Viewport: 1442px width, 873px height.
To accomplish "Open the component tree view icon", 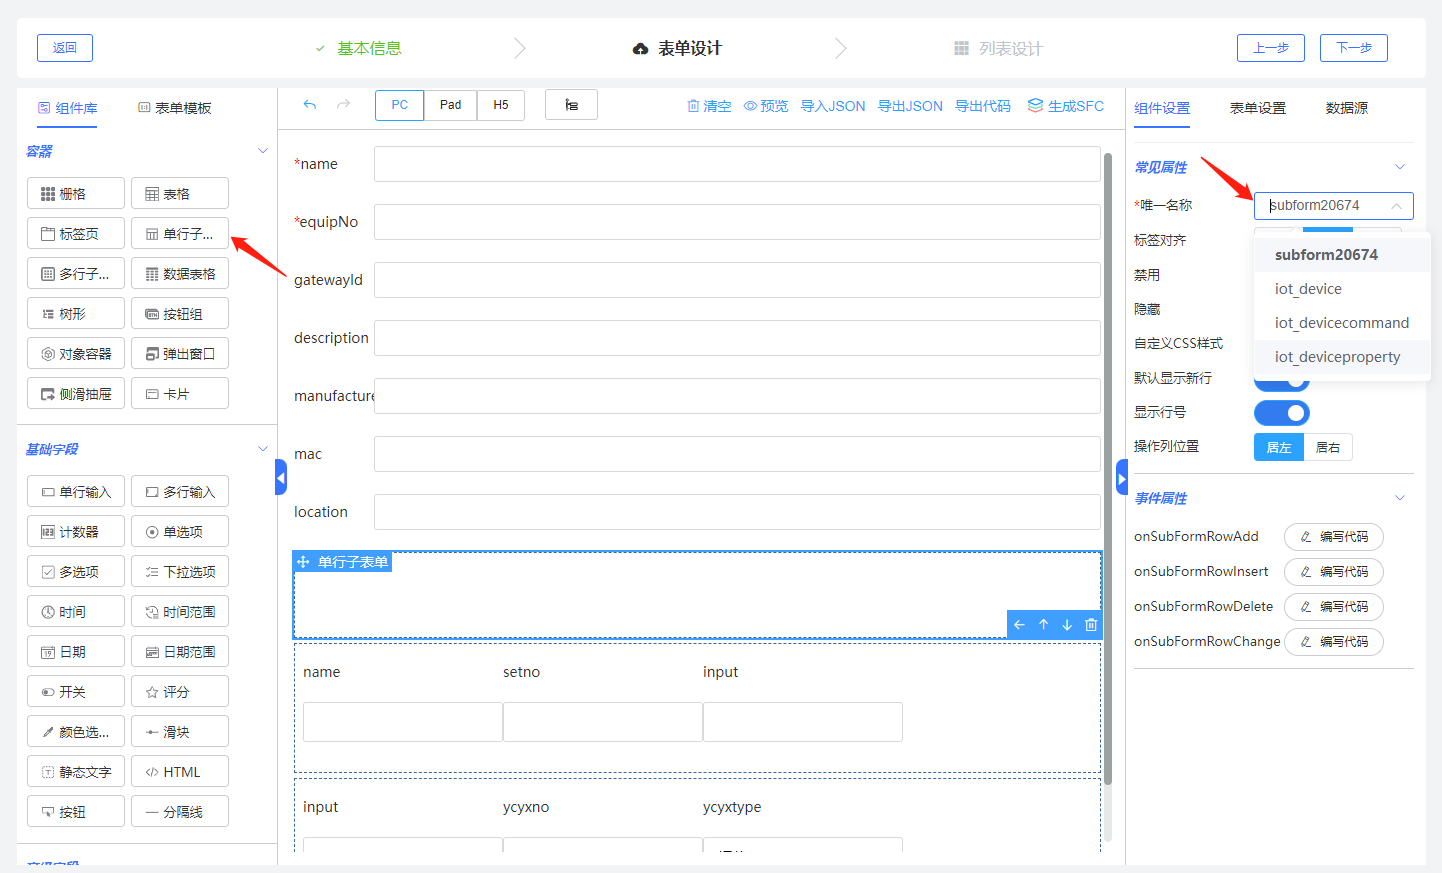I will [x=571, y=105].
